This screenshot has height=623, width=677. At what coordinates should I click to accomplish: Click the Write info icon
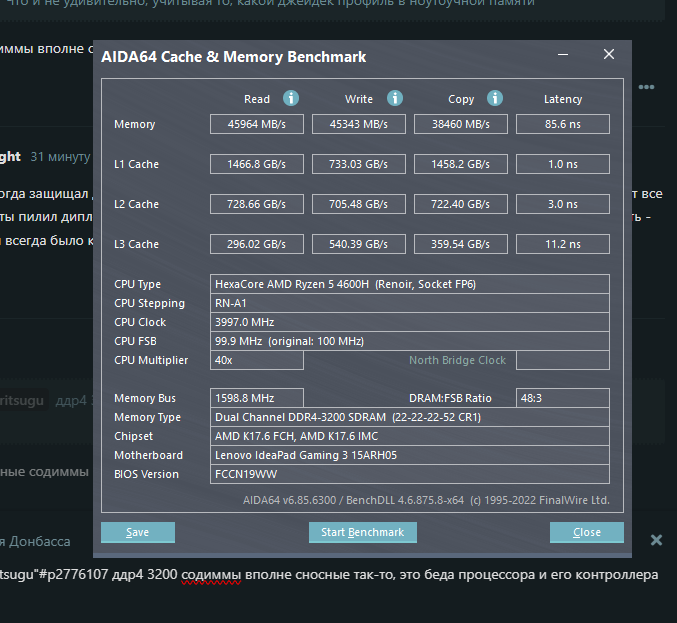(395, 98)
